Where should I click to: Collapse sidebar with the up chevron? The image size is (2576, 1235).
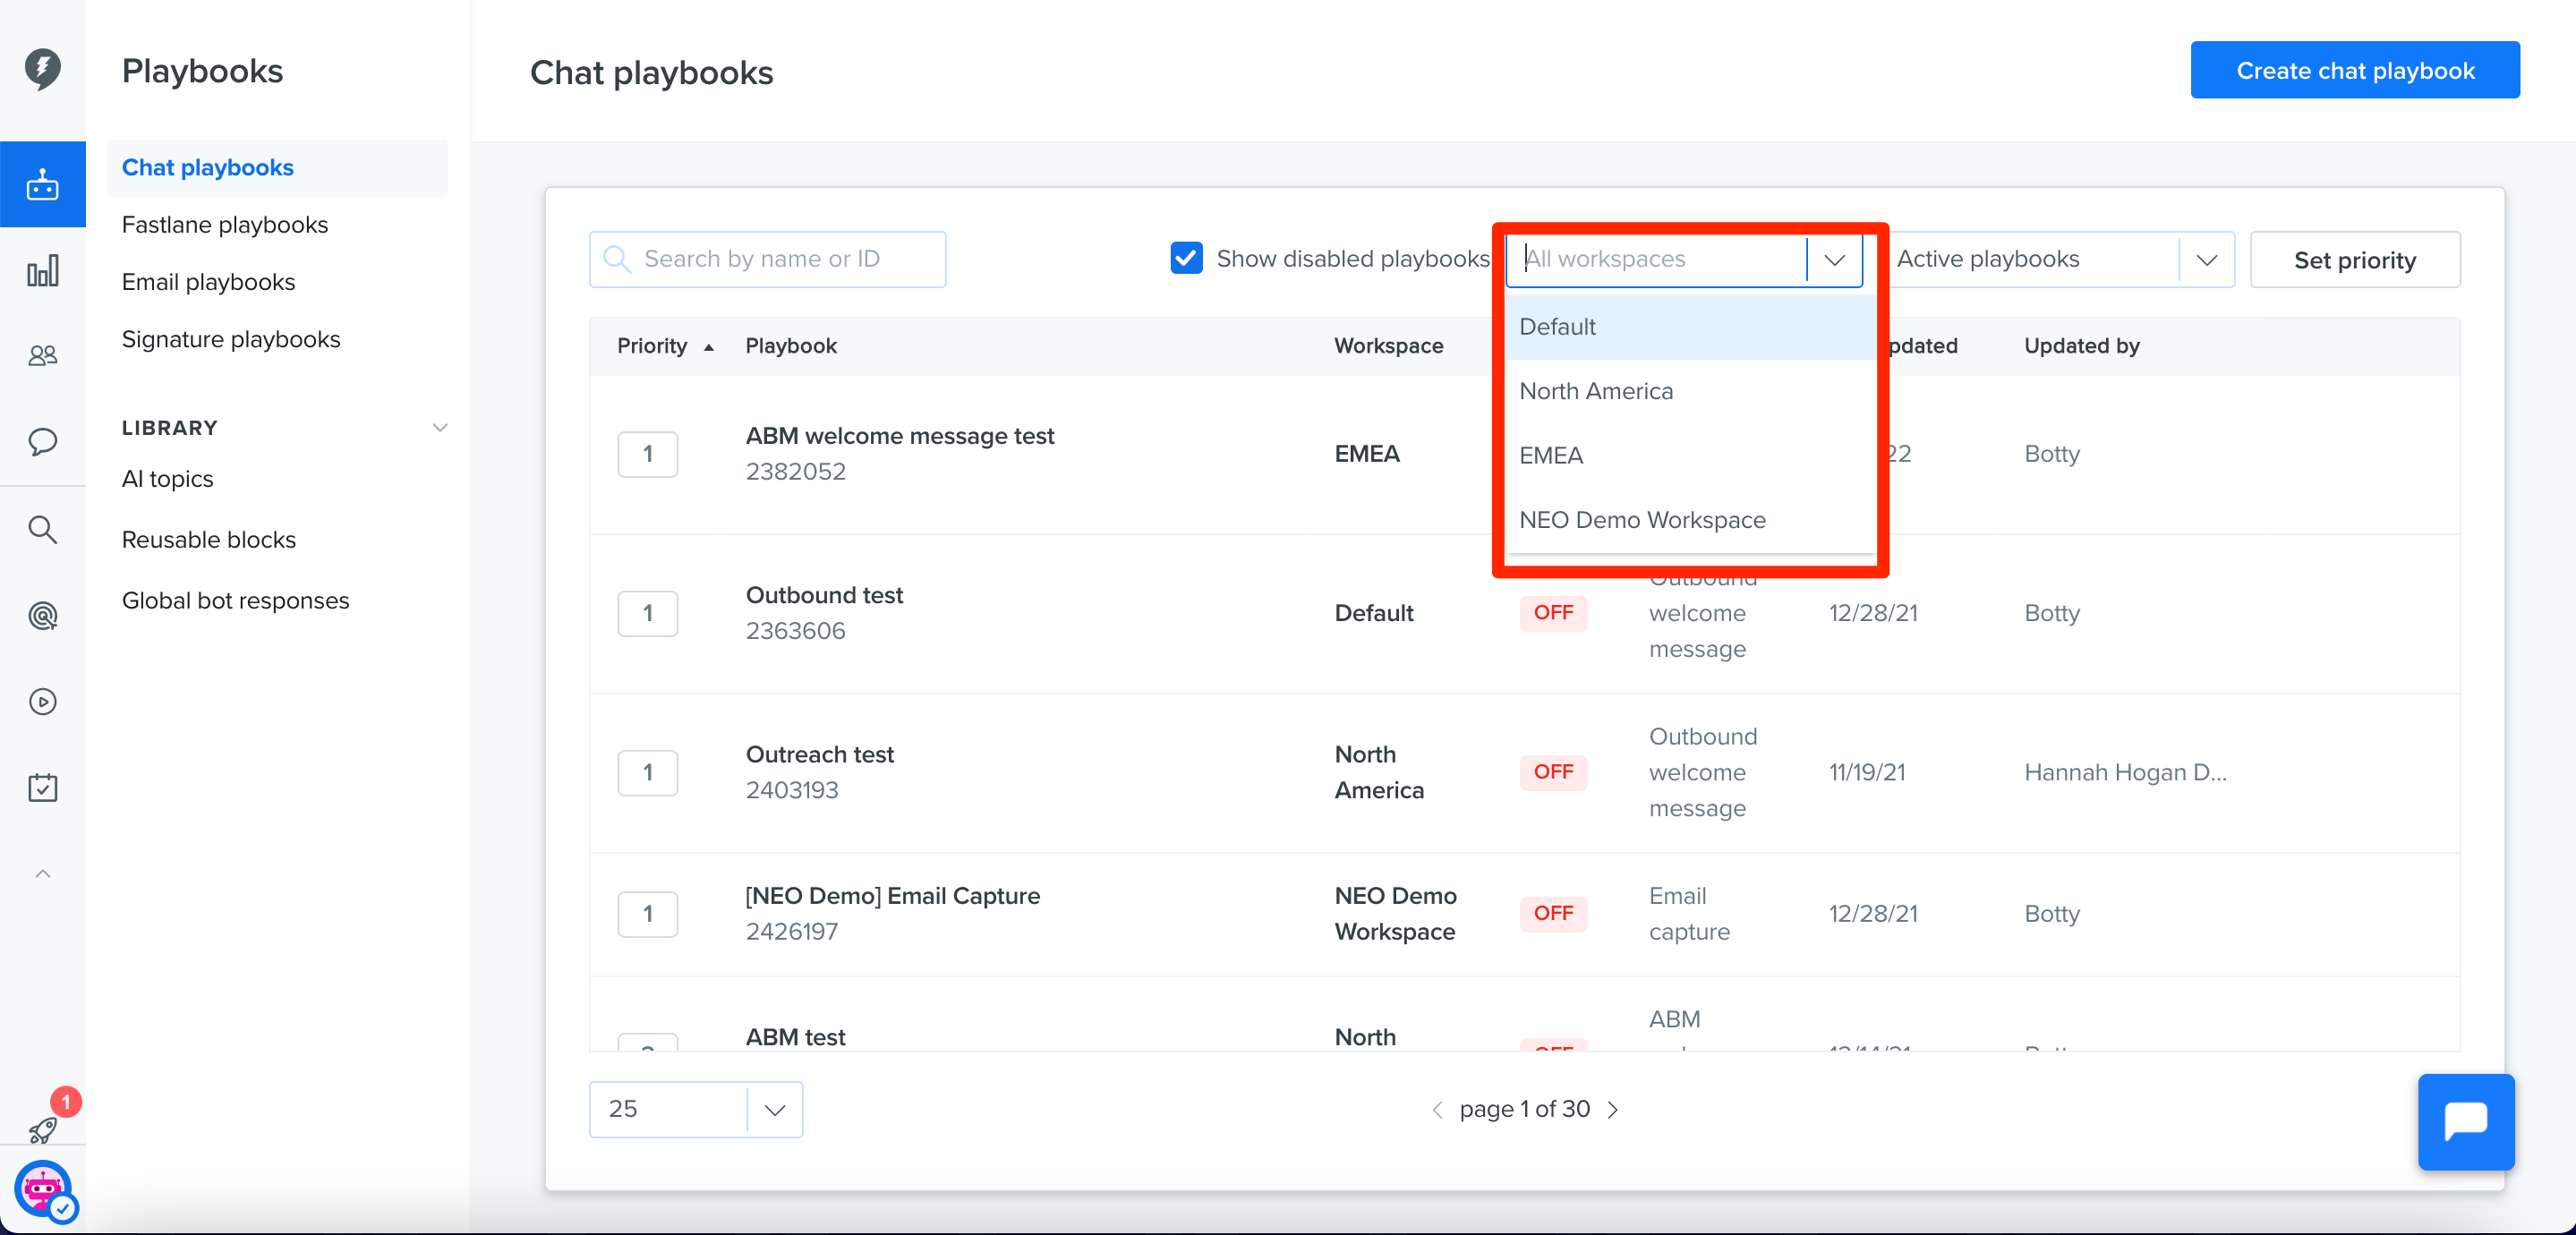(x=42, y=873)
